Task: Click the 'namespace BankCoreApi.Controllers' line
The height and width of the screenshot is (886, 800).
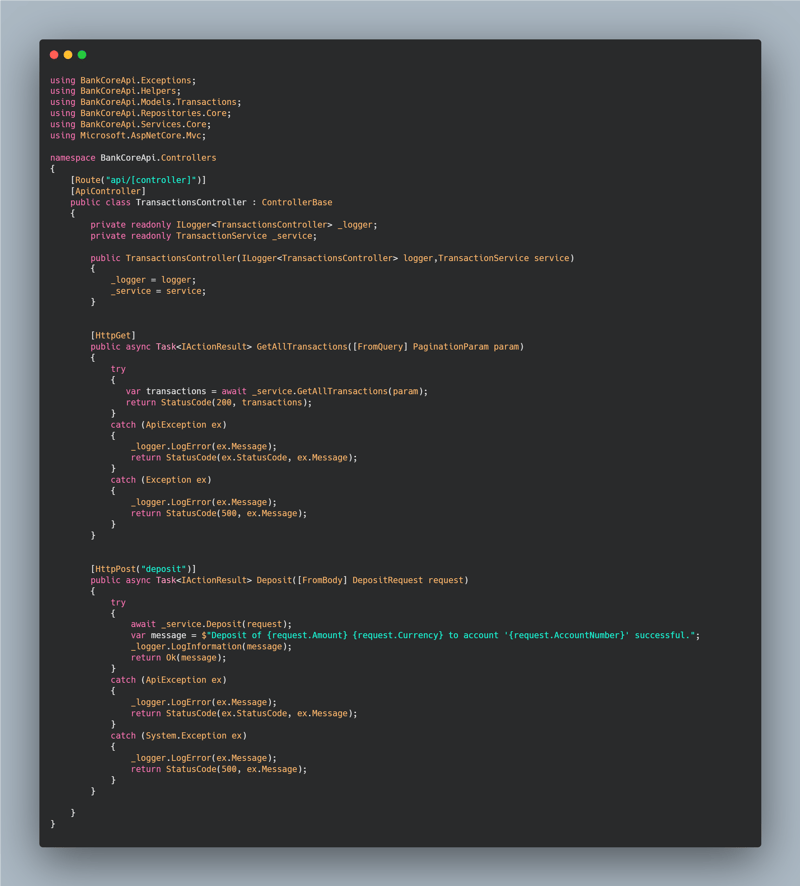Action: [133, 158]
